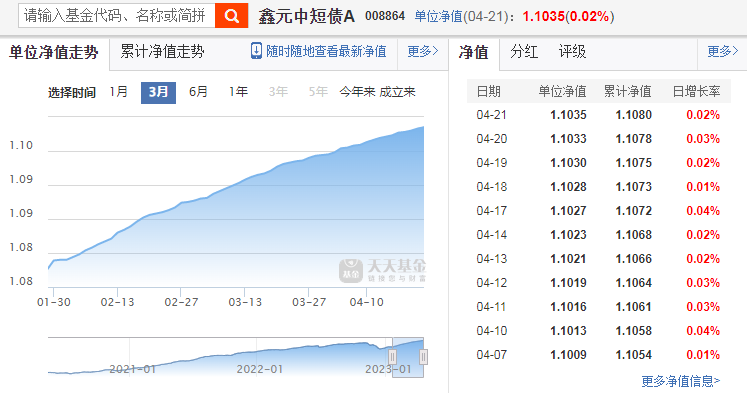Click the 04-07 date cell

click(x=491, y=354)
